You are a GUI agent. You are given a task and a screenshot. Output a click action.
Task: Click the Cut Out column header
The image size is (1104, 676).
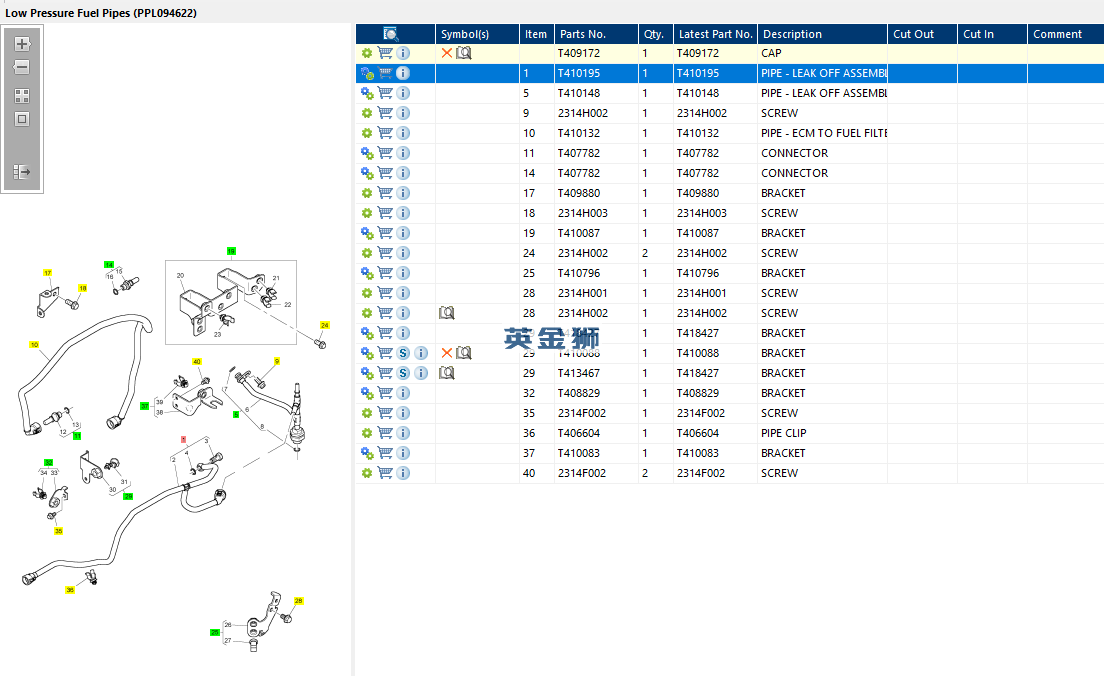coord(922,34)
